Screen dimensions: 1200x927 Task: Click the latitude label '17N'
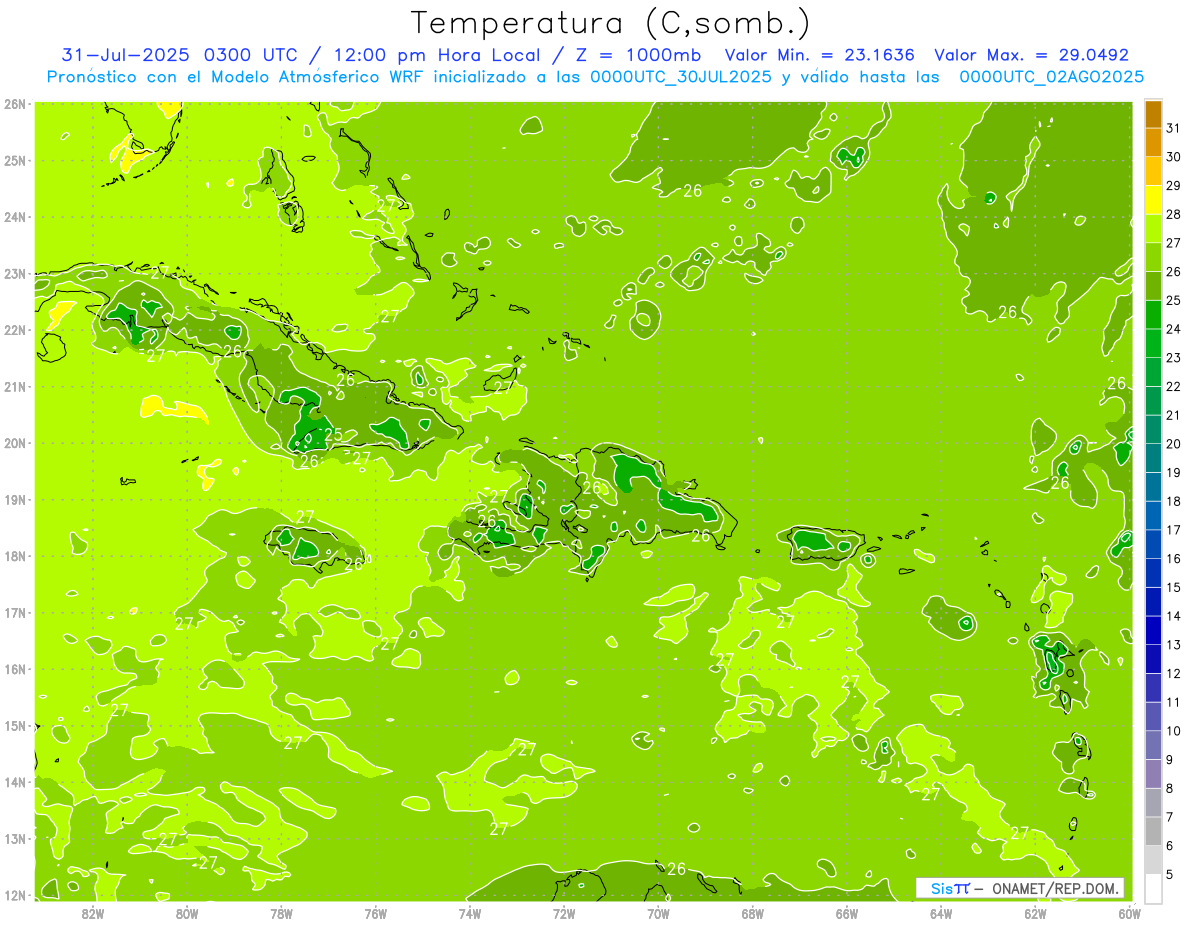point(15,612)
